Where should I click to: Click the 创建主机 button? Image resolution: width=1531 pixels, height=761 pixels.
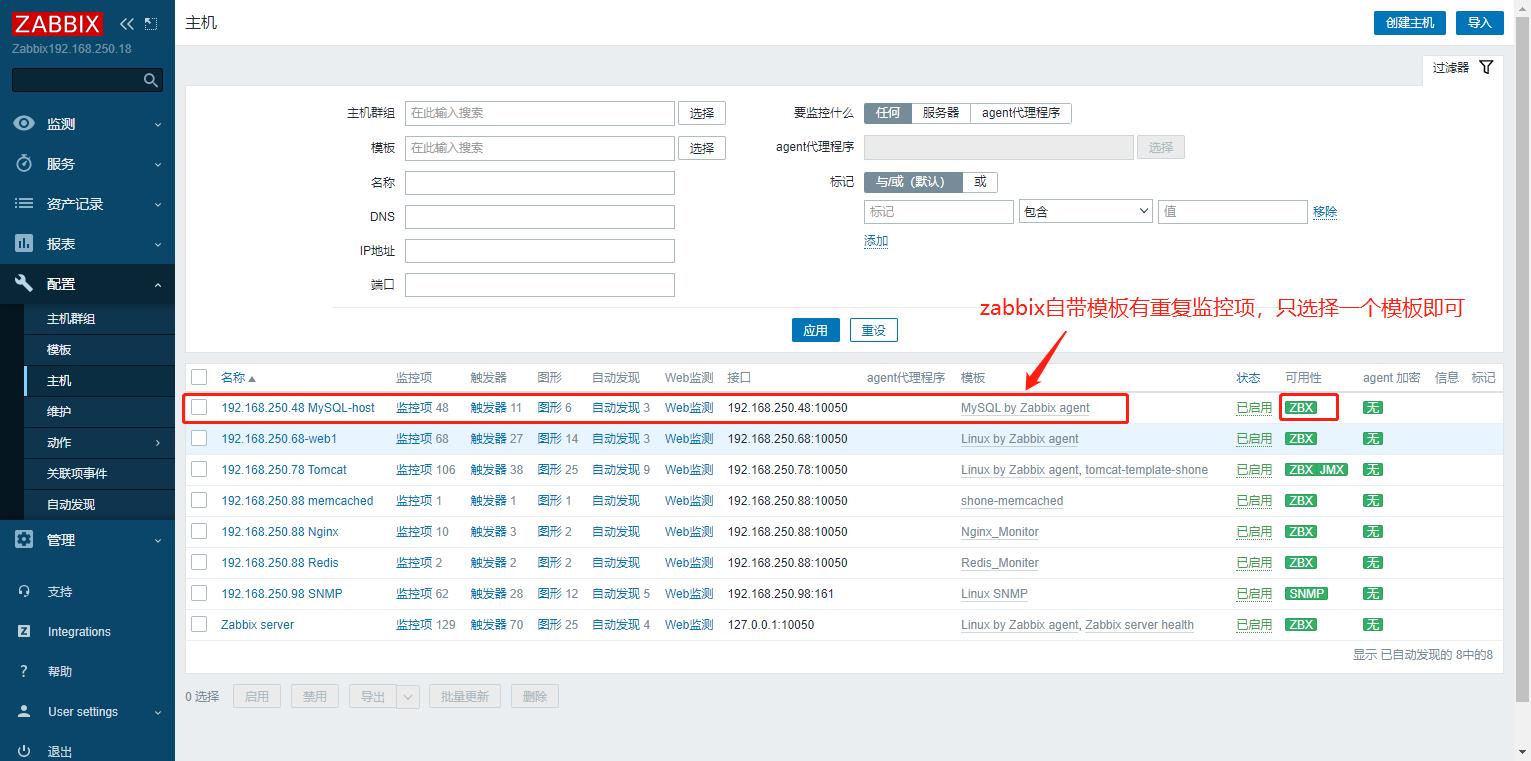coord(1410,23)
